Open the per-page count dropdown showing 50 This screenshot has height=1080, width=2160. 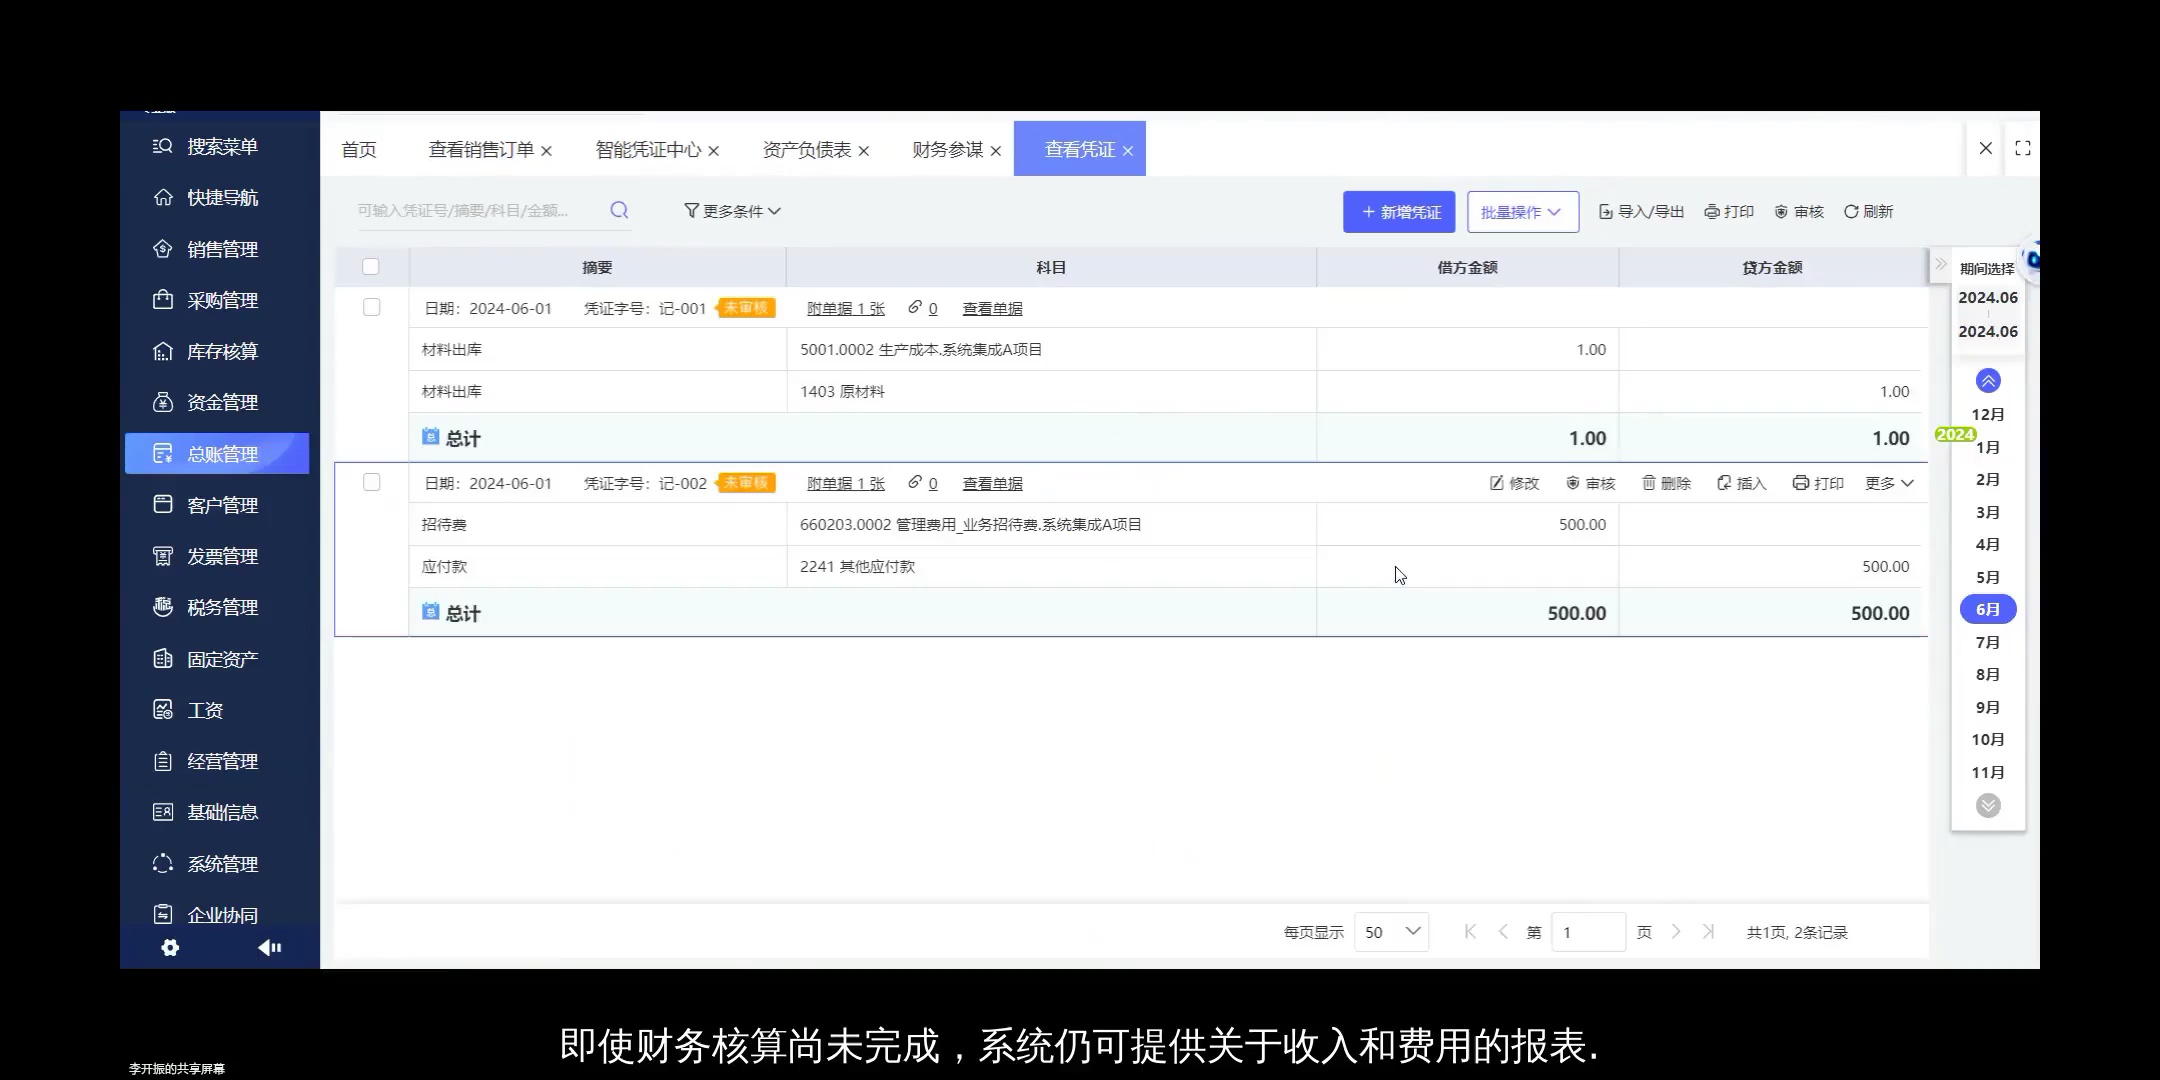pos(1391,931)
